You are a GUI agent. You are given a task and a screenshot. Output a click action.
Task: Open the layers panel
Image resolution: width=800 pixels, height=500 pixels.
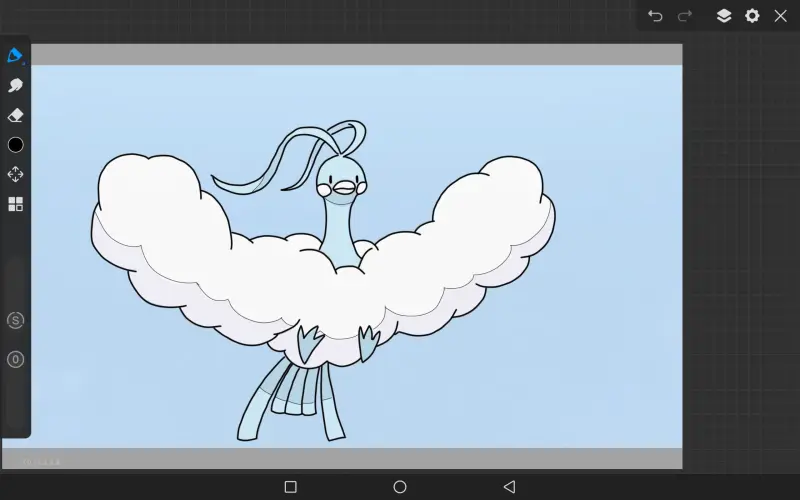tap(723, 16)
